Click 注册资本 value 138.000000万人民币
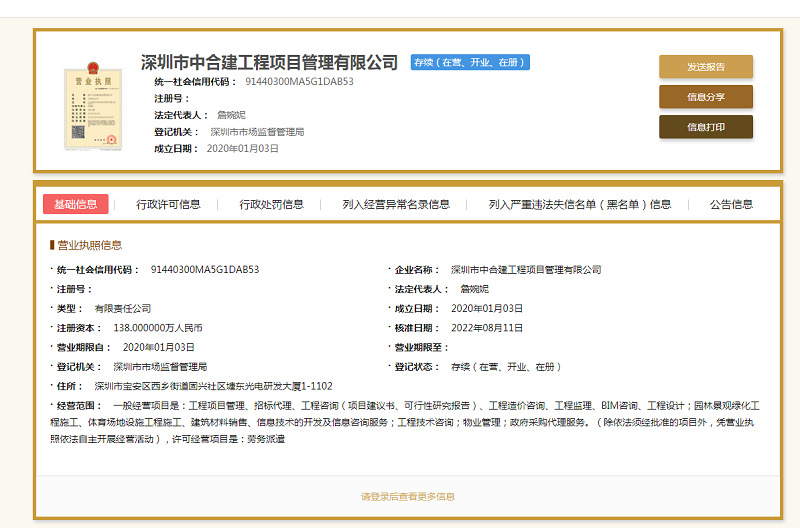The width and height of the screenshot is (800, 528). click(x=158, y=328)
